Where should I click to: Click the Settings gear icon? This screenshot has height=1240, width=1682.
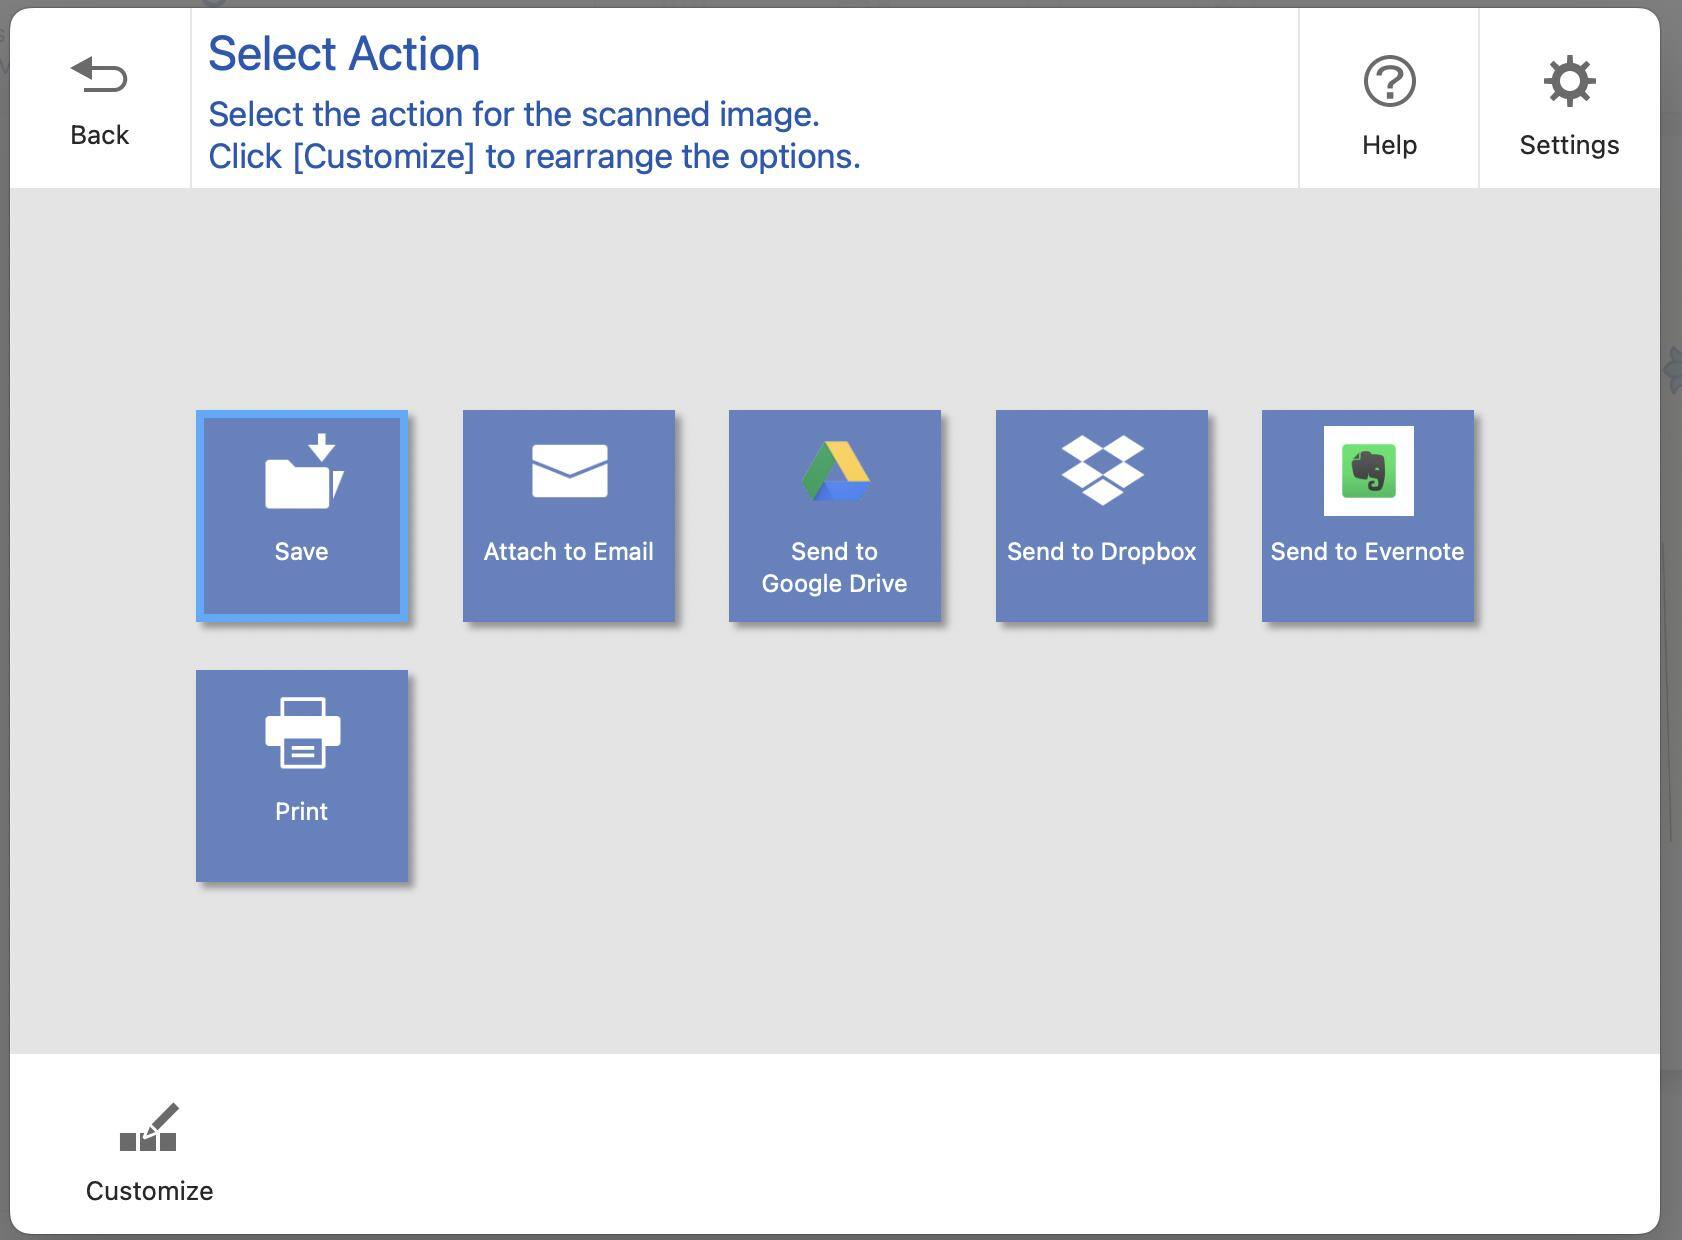pos(1569,81)
